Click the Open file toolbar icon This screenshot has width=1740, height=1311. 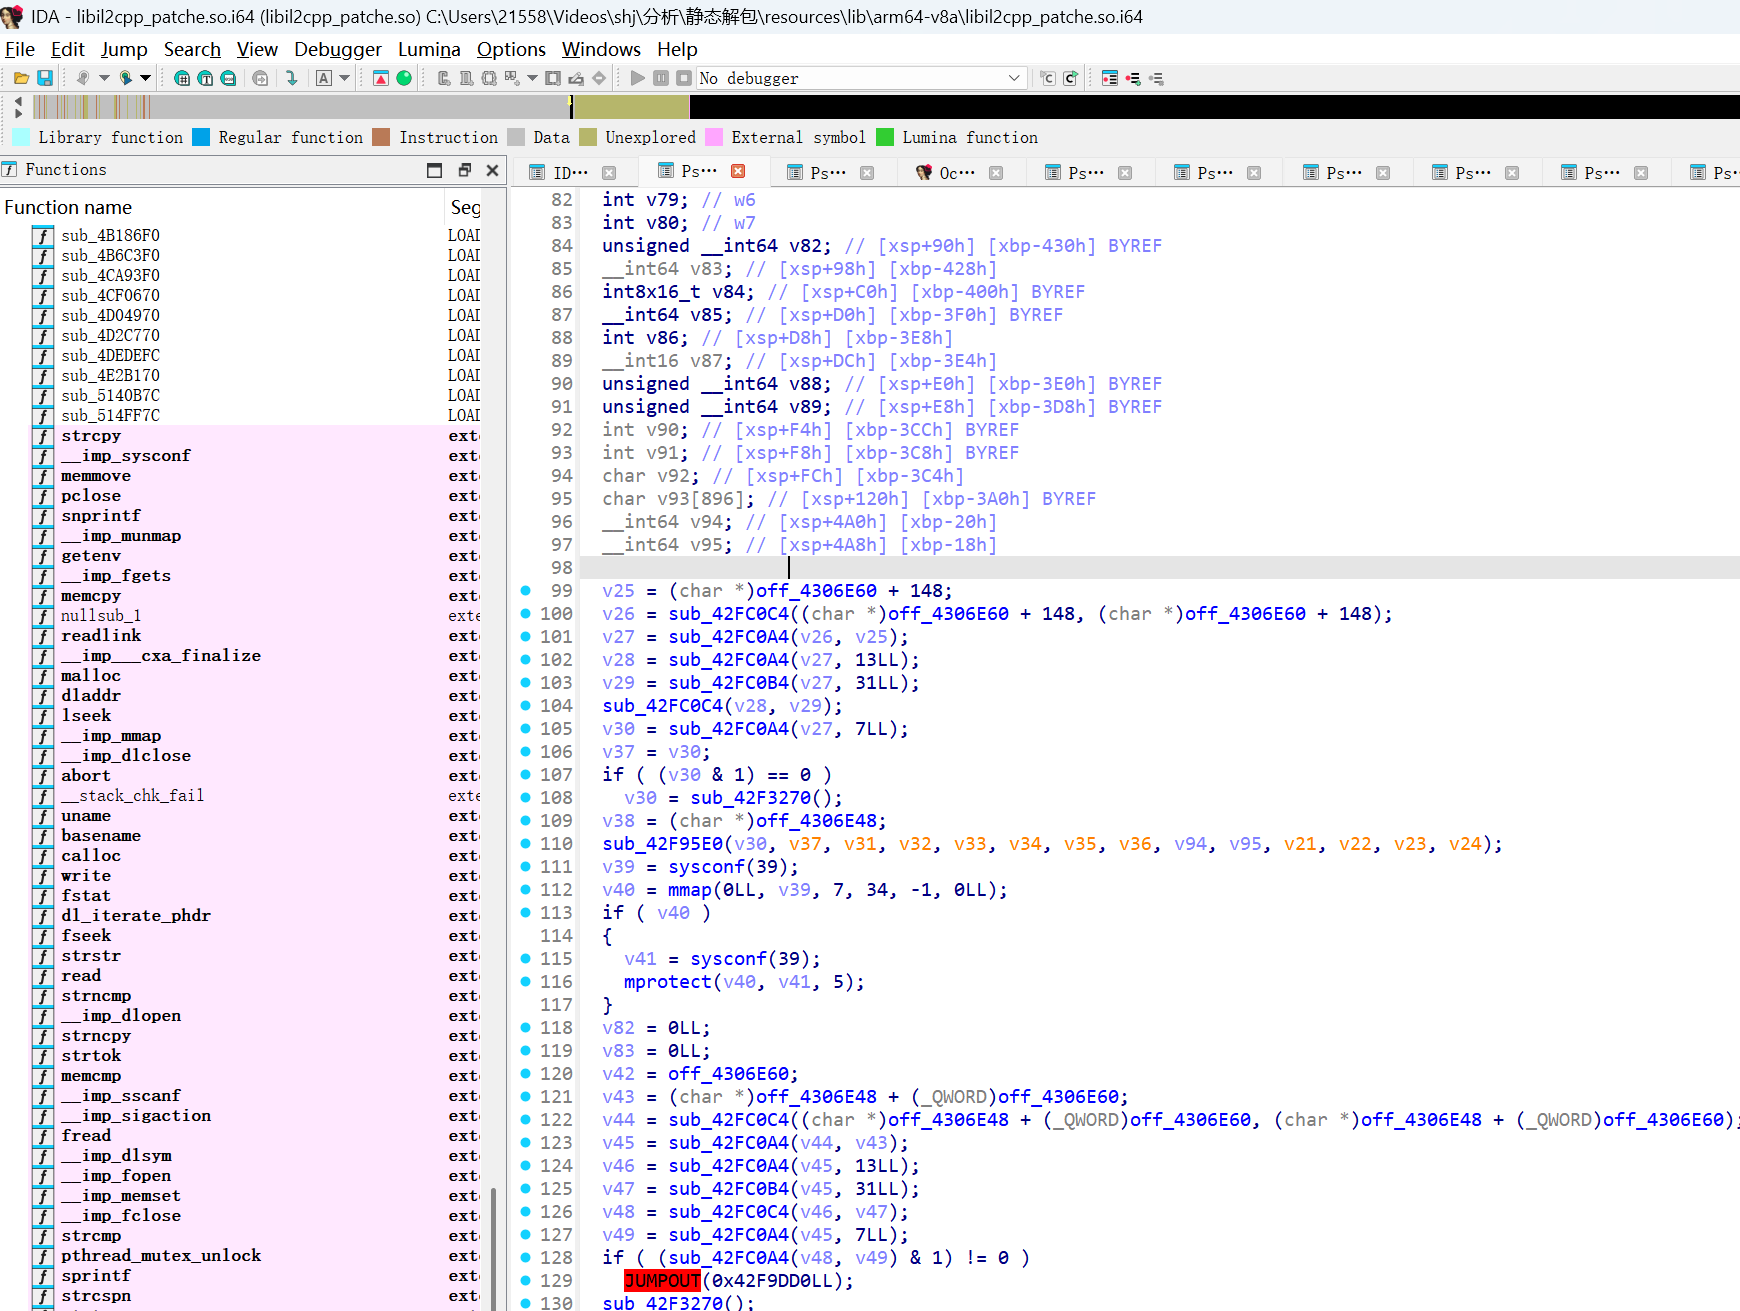[x=21, y=78]
